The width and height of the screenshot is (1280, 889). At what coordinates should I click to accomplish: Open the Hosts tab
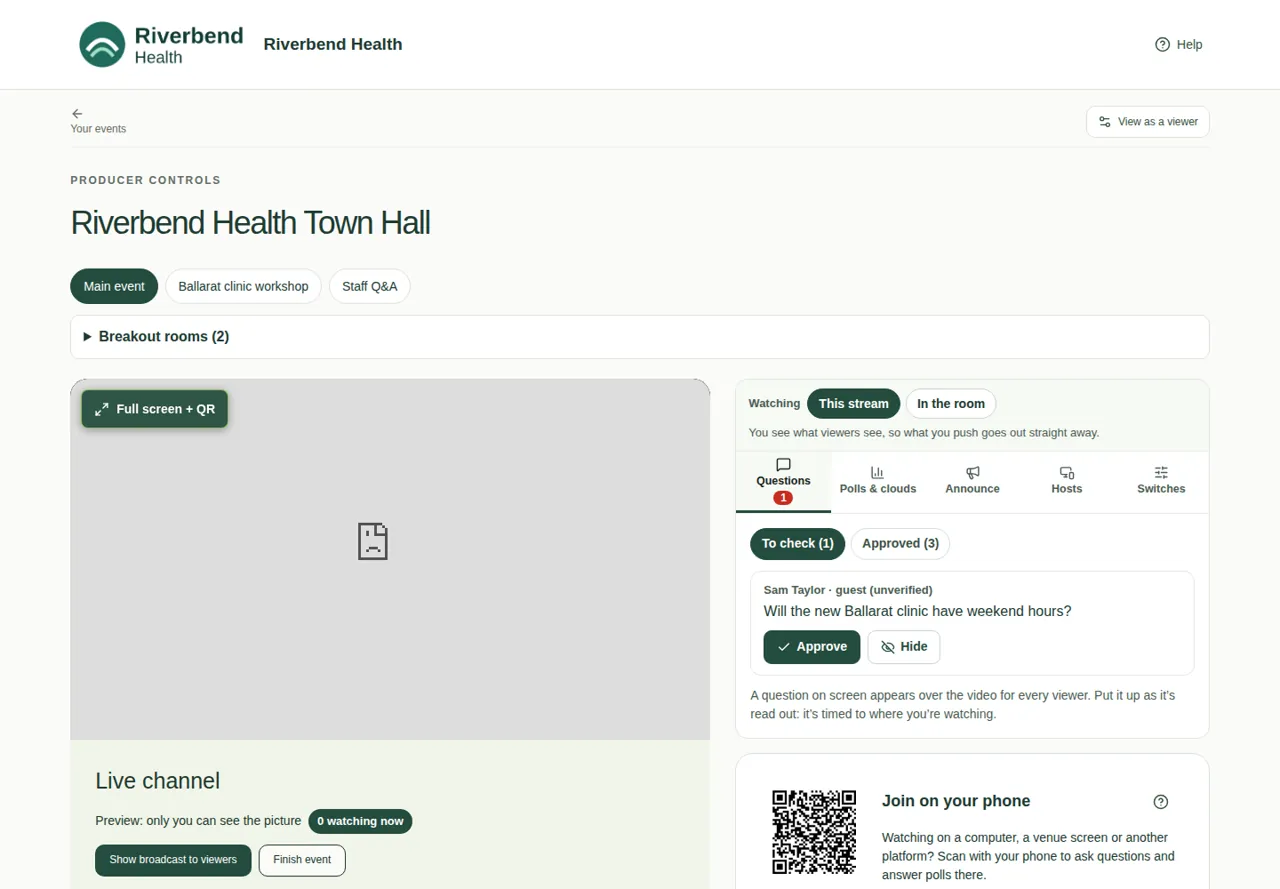1067,482
